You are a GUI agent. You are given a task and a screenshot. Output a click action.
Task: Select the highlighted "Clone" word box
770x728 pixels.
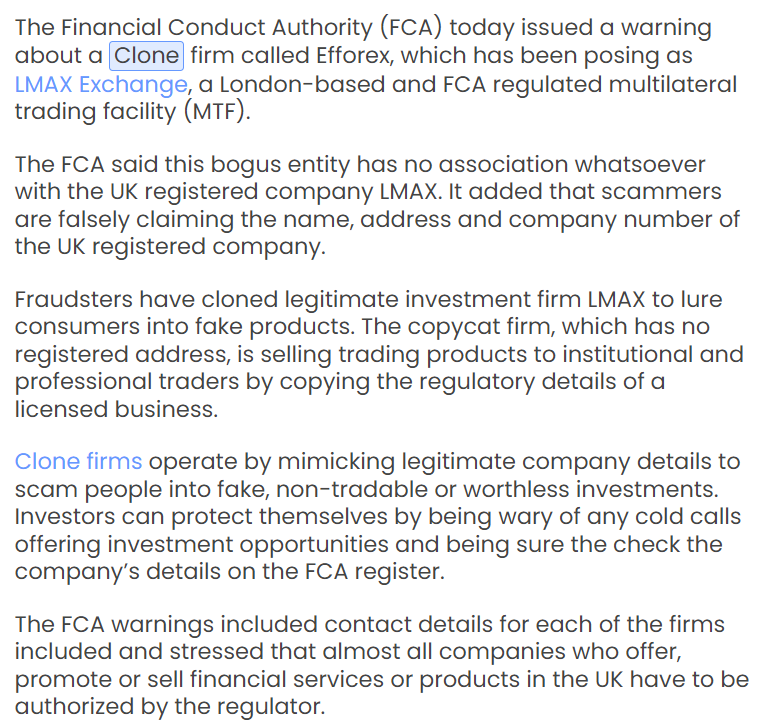[146, 56]
